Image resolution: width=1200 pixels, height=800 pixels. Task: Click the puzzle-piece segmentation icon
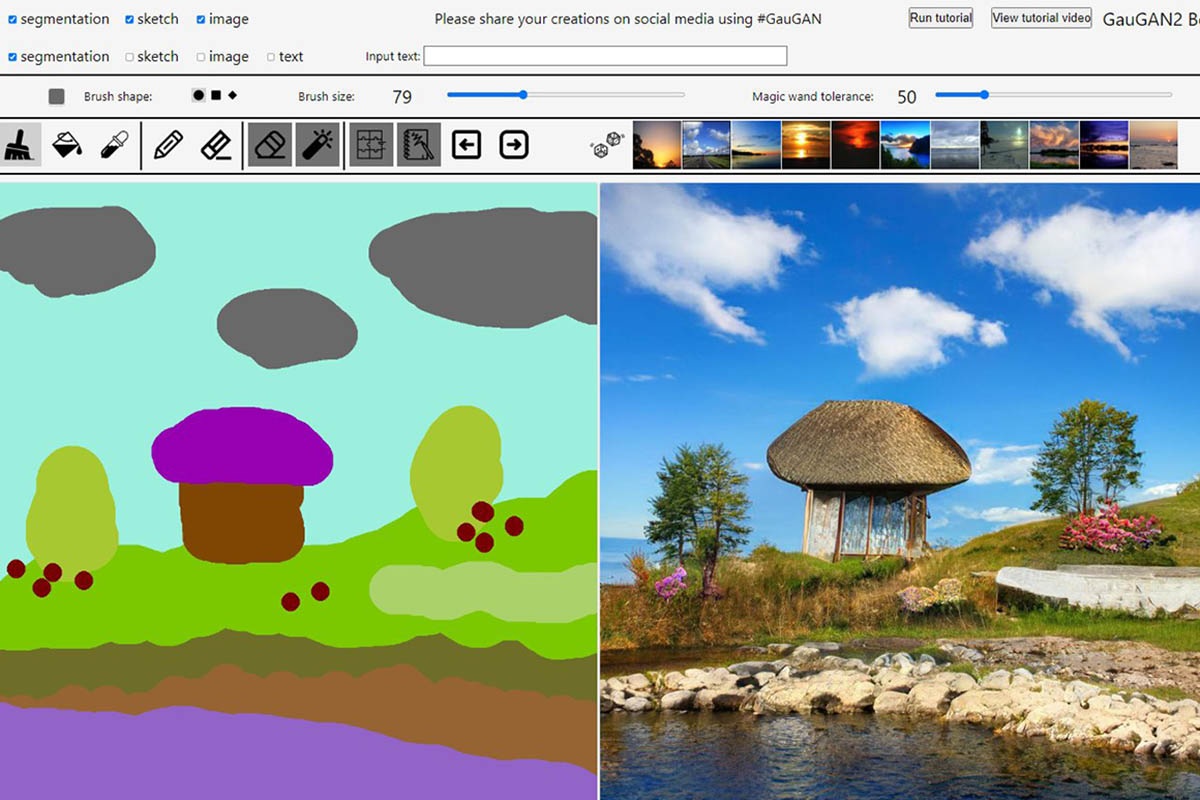[x=370, y=145]
